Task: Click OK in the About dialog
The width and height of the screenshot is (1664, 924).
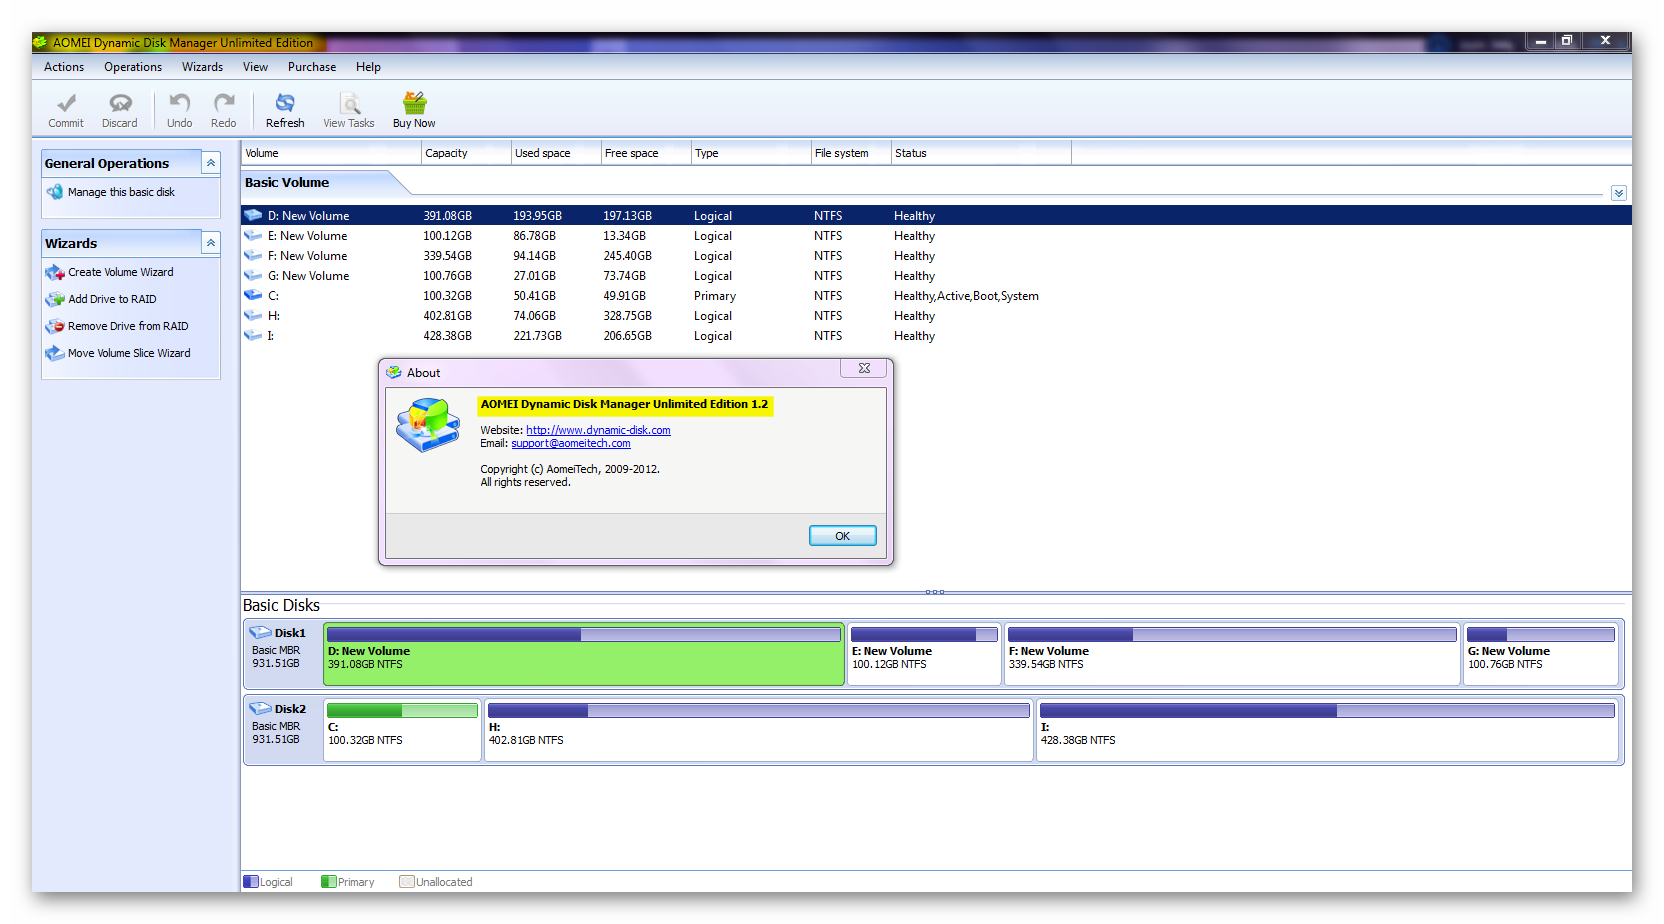Action: point(843,536)
